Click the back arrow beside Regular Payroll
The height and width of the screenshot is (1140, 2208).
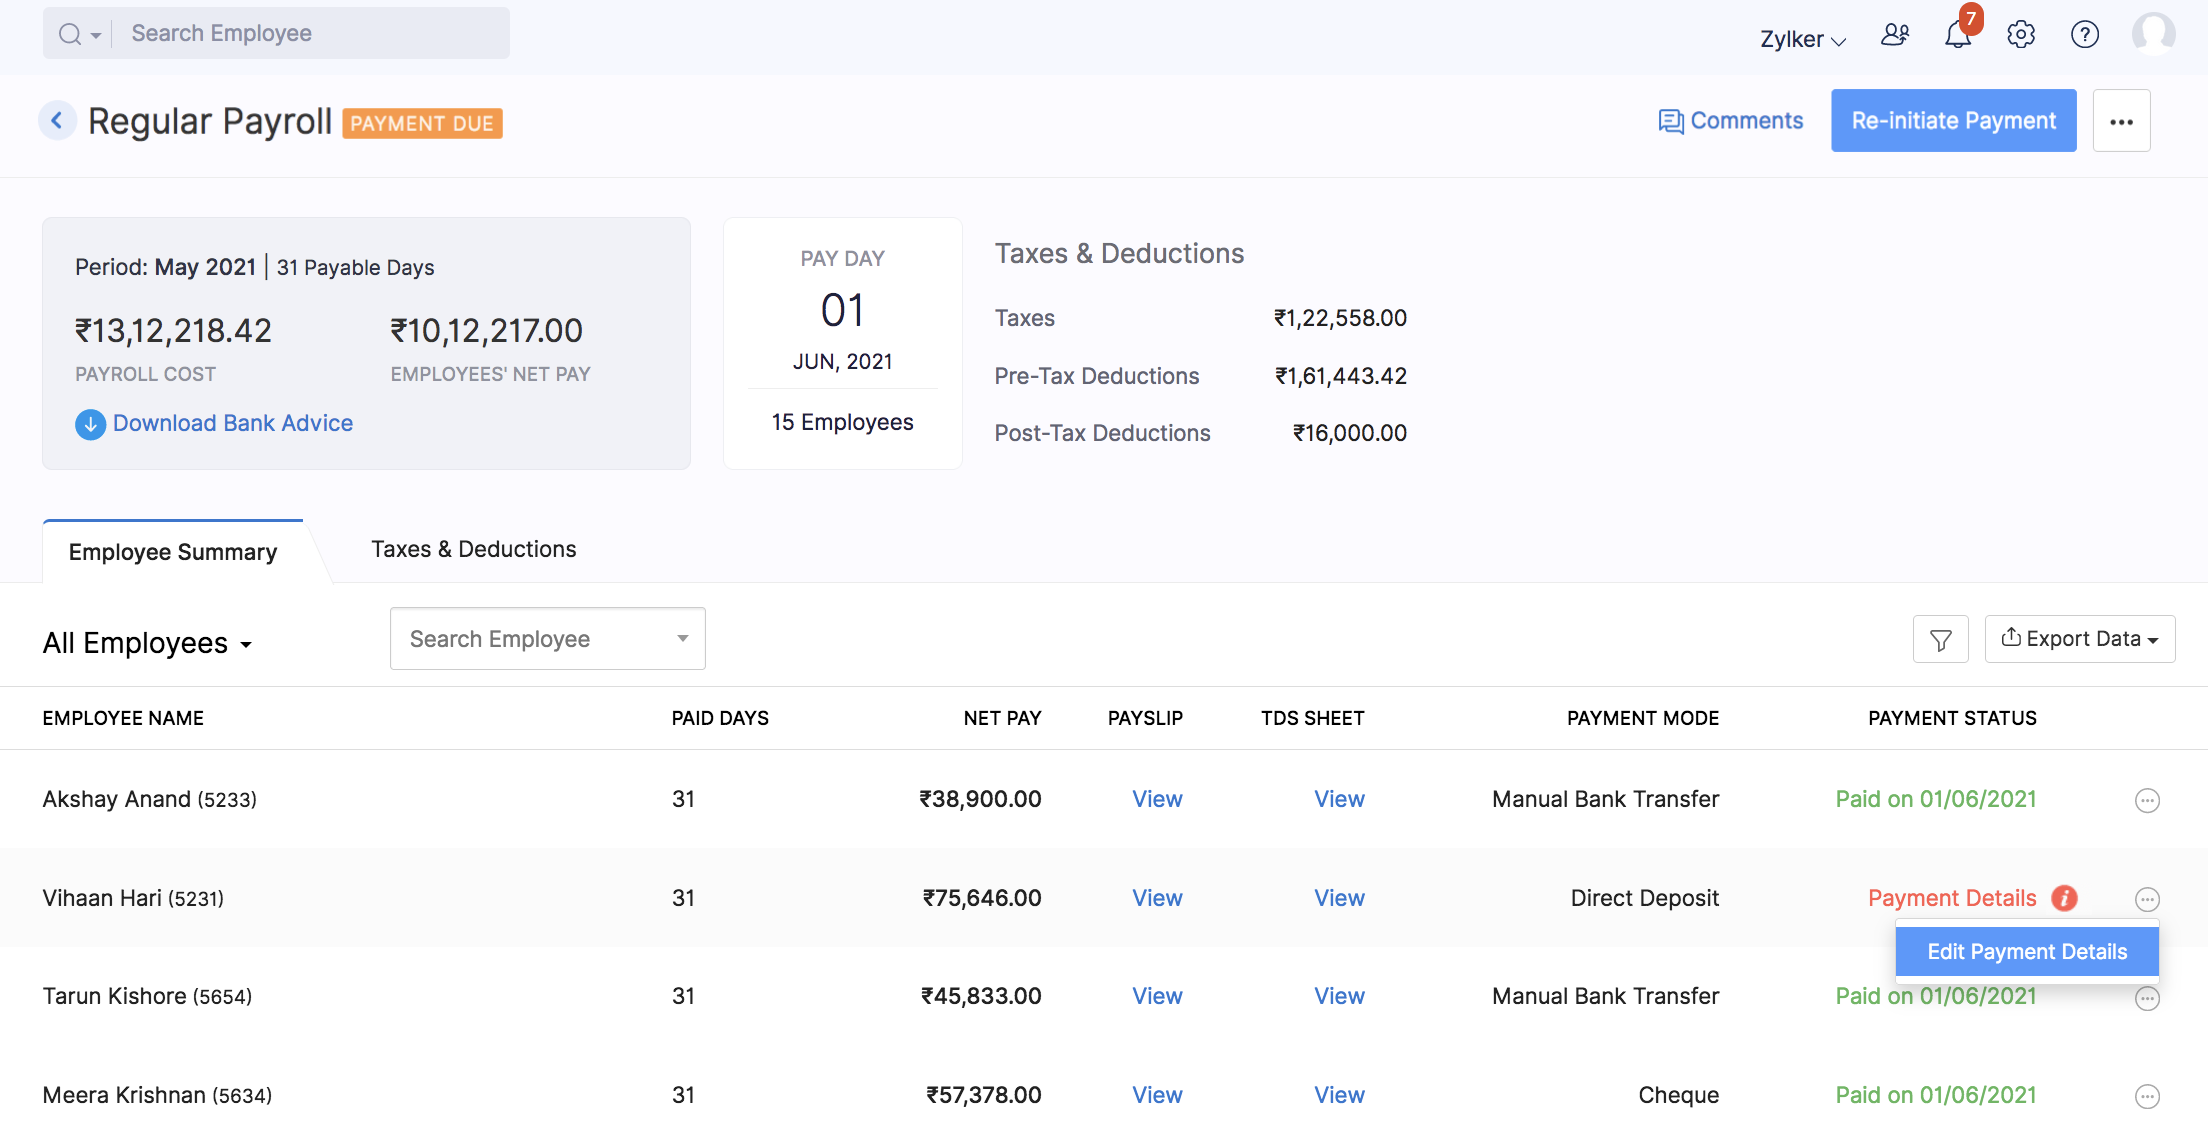(57, 121)
